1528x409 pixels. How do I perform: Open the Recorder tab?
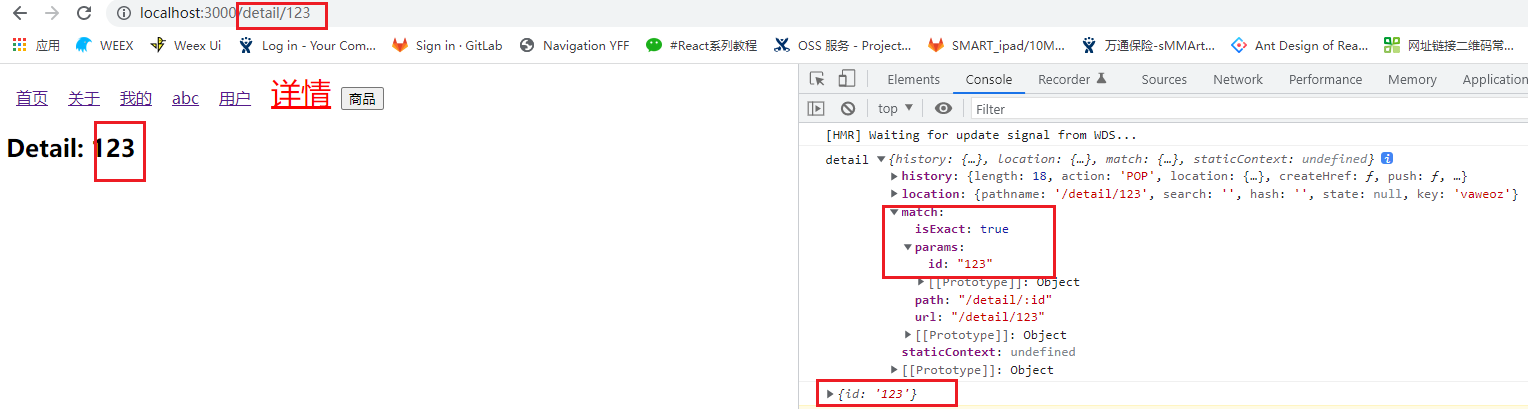(1072, 79)
